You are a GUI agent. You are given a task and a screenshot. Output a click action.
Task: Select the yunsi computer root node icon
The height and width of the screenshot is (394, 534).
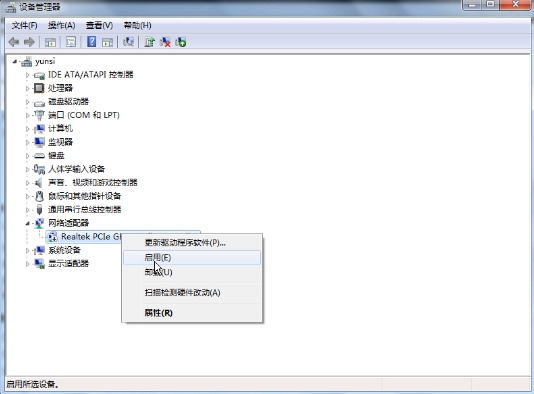pyautogui.click(x=26, y=62)
